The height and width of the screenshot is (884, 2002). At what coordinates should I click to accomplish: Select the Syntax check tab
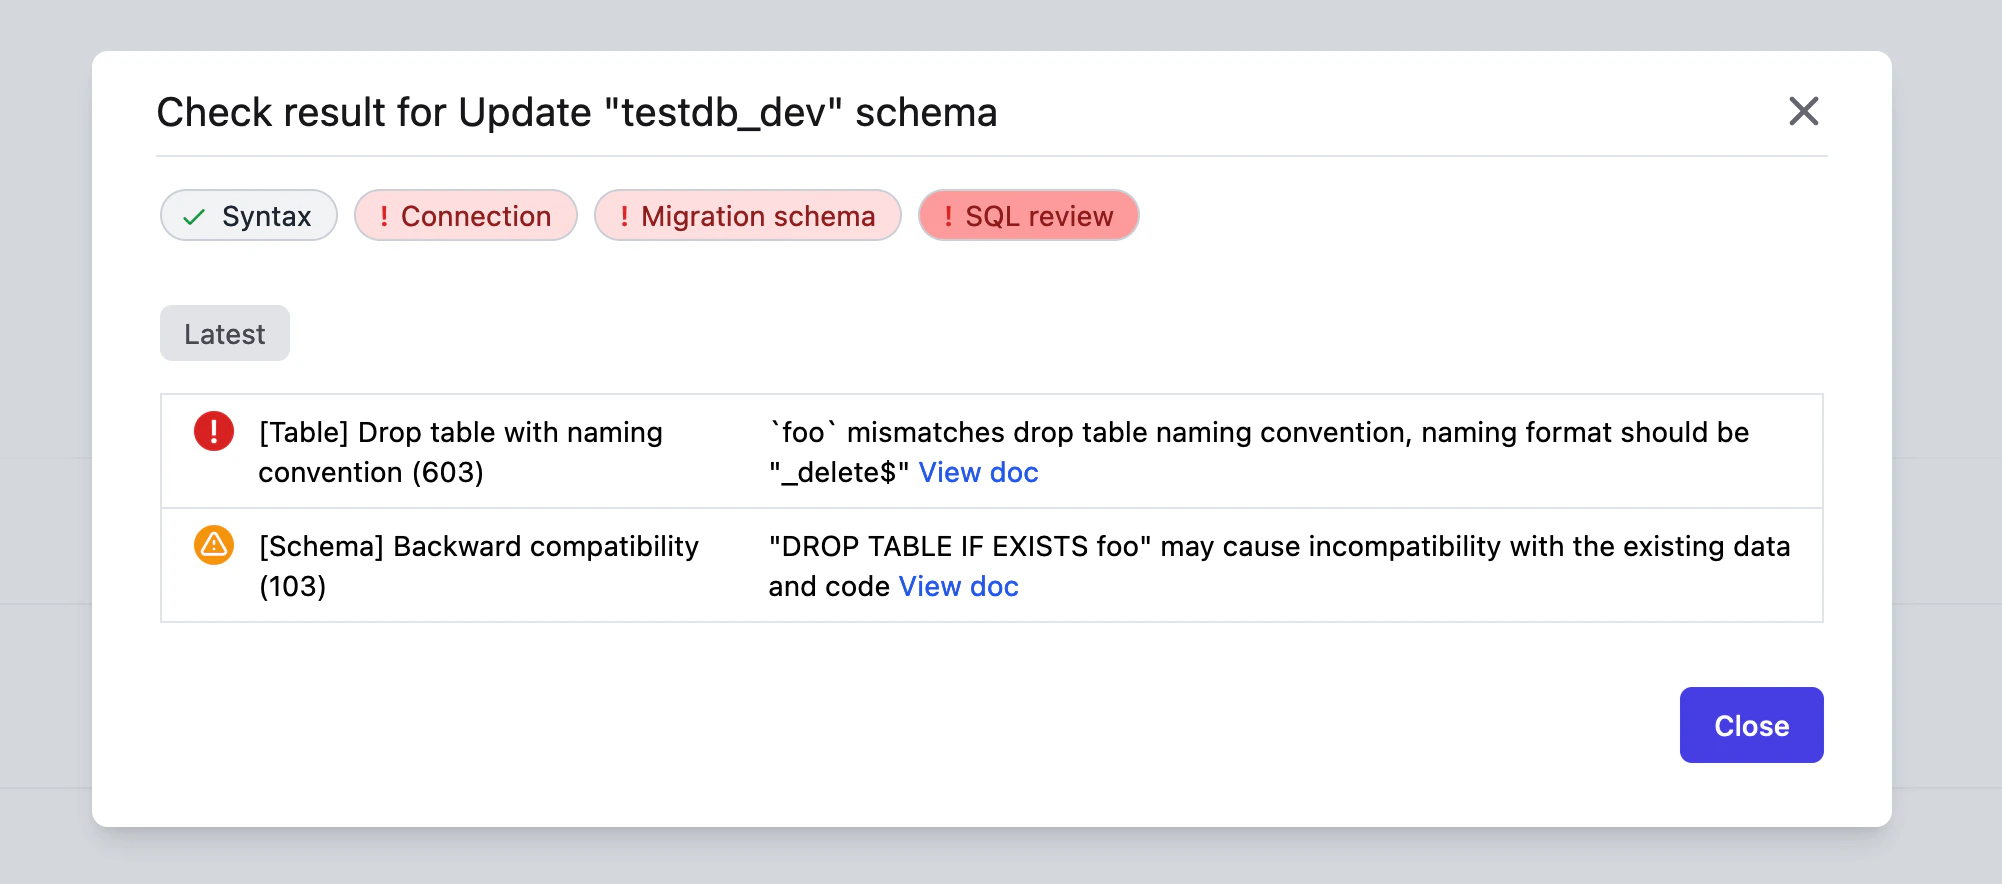click(x=249, y=216)
